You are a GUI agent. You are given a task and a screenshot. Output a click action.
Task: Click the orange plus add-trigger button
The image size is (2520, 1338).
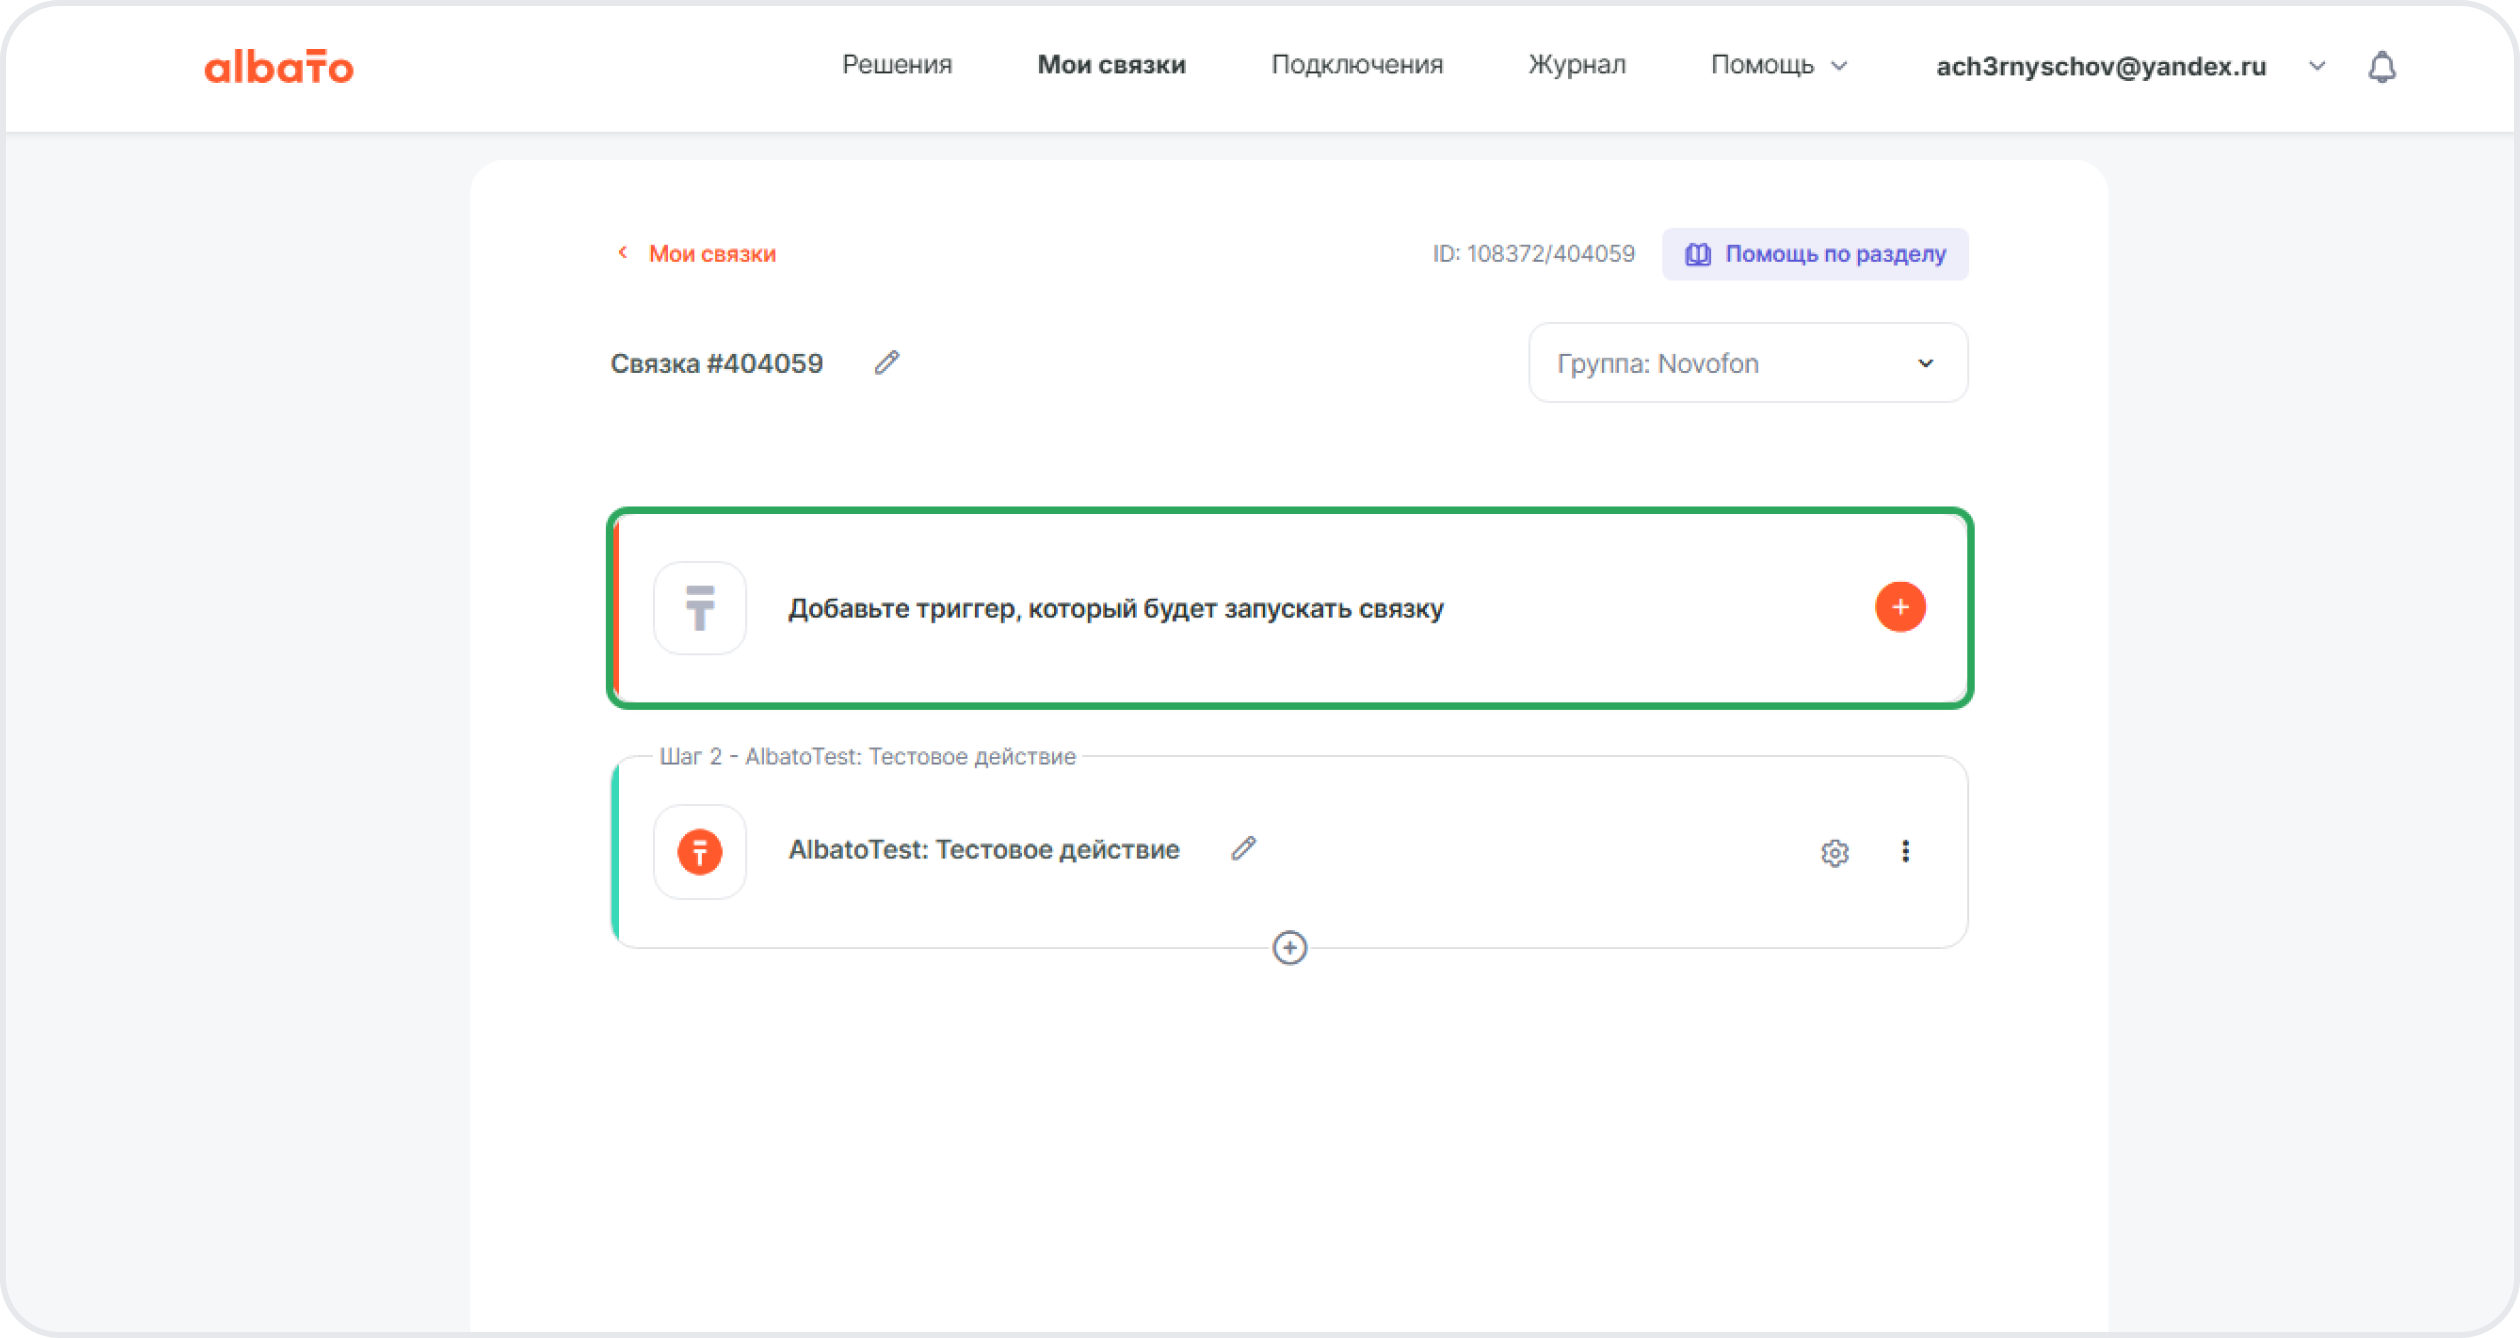(1900, 607)
